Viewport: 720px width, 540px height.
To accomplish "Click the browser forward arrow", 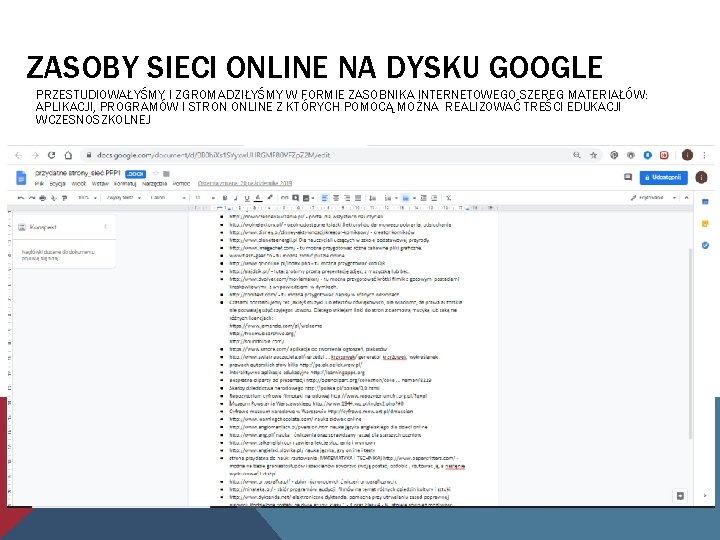I will click(x=35, y=155).
